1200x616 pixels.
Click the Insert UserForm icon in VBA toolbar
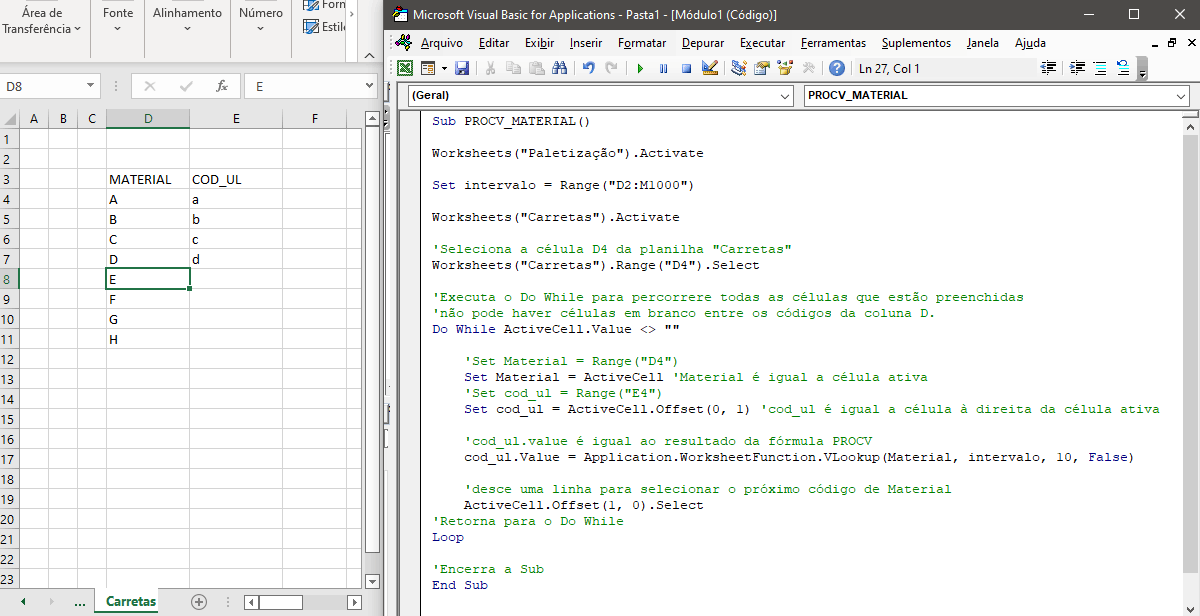click(x=427, y=69)
